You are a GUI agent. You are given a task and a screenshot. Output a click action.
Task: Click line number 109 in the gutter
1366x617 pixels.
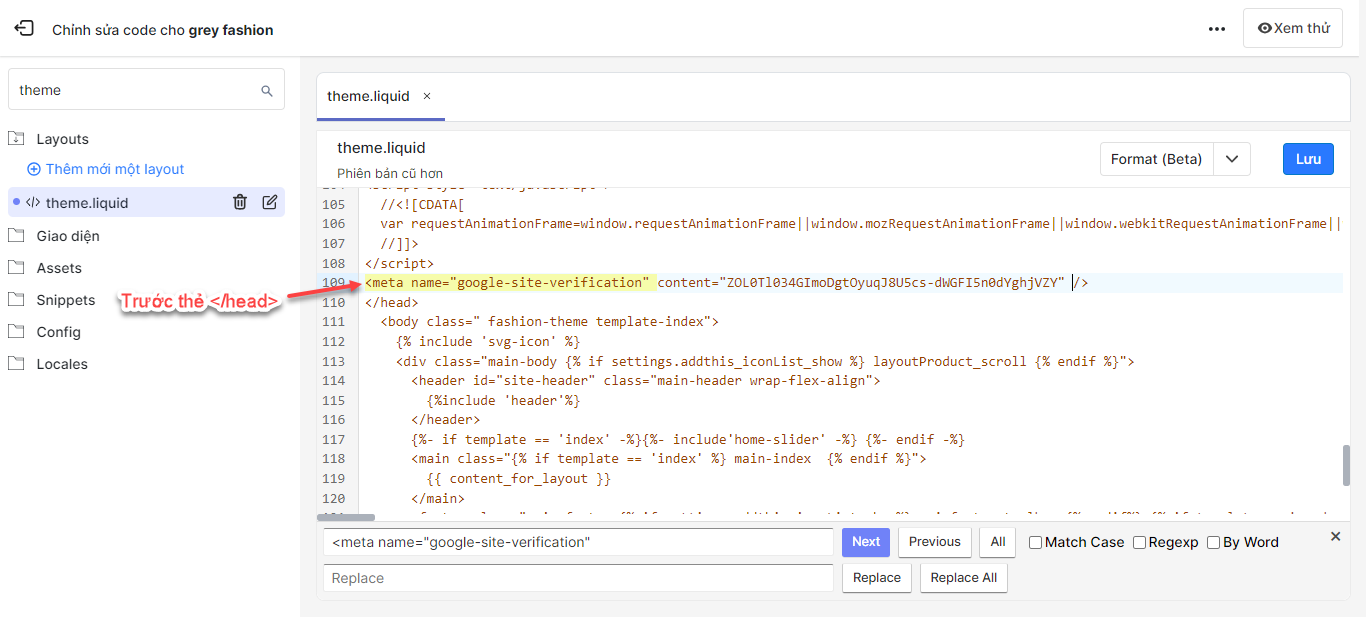pyautogui.click(x=332, y=283)
